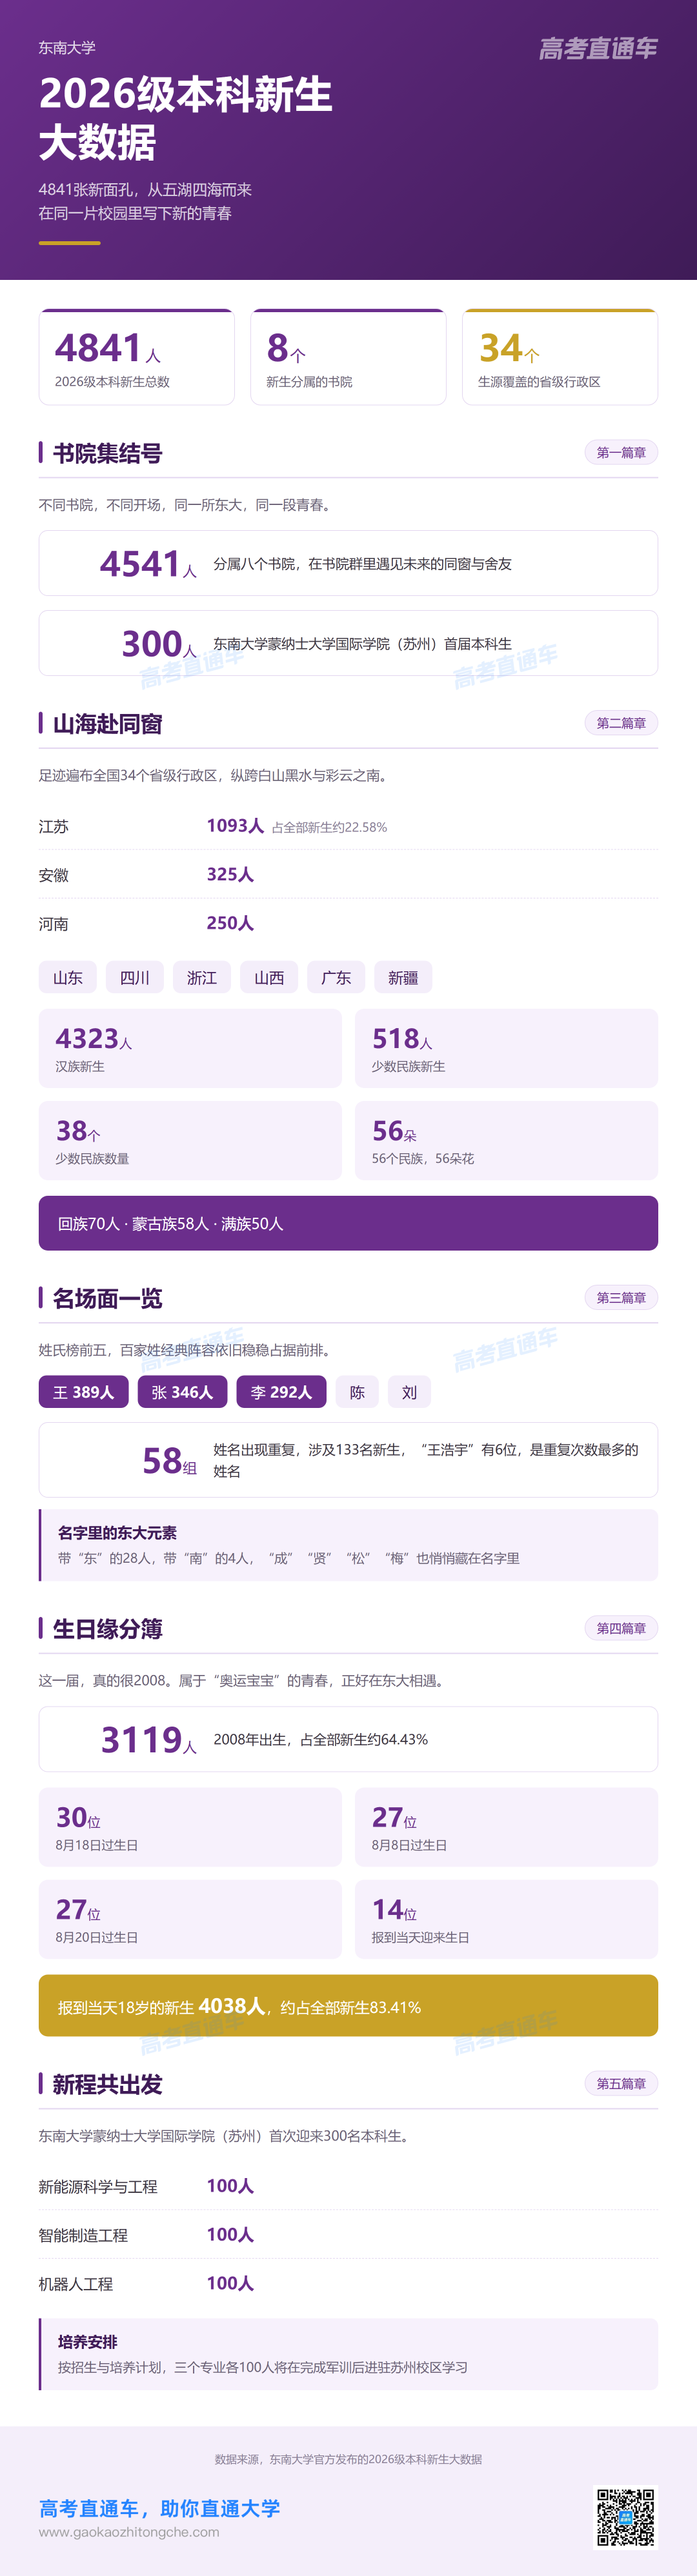Click the 30位 8月18日过生日 card
The height and width of the screenshot is (2576, 697).
[190, 1827]
